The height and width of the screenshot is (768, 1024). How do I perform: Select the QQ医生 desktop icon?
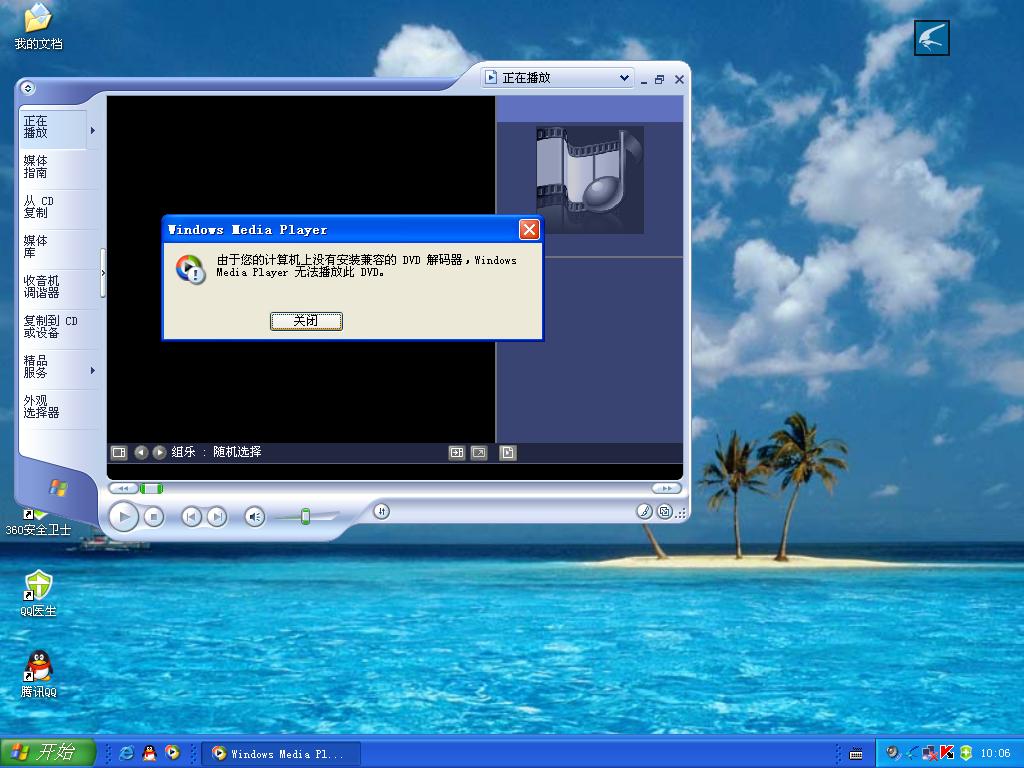coord(38,594)
